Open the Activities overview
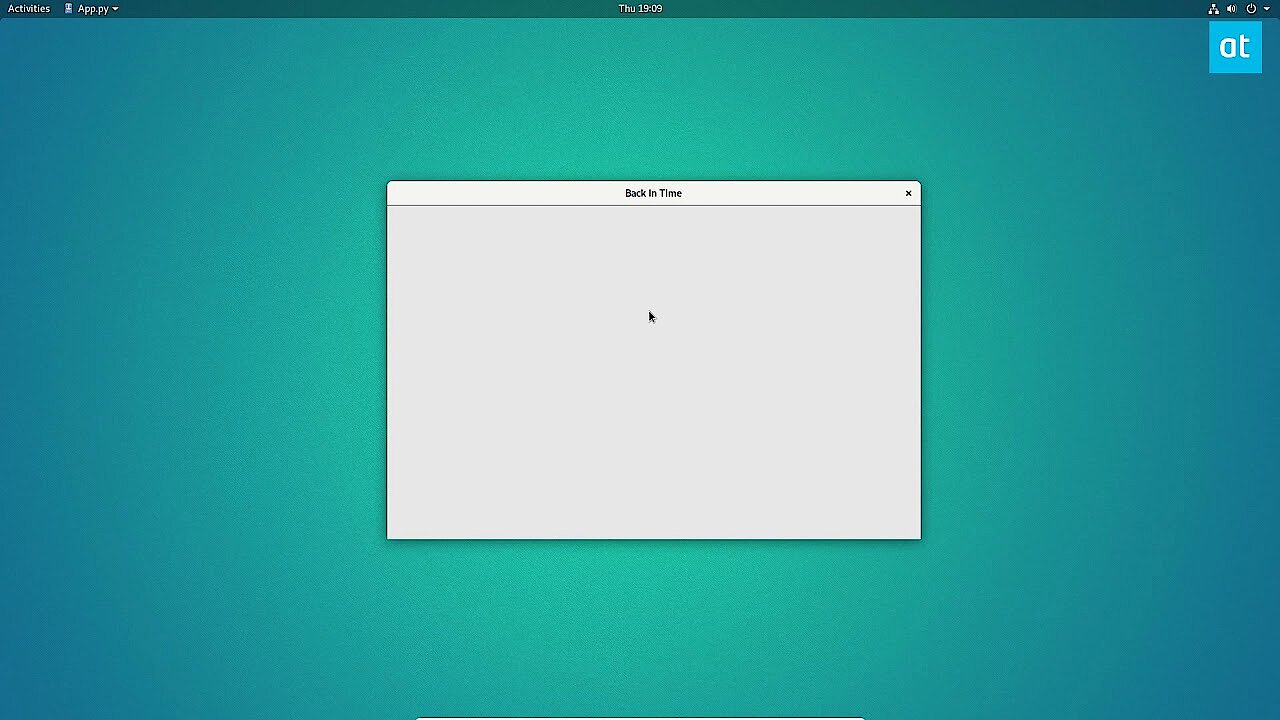 (29, 8)
